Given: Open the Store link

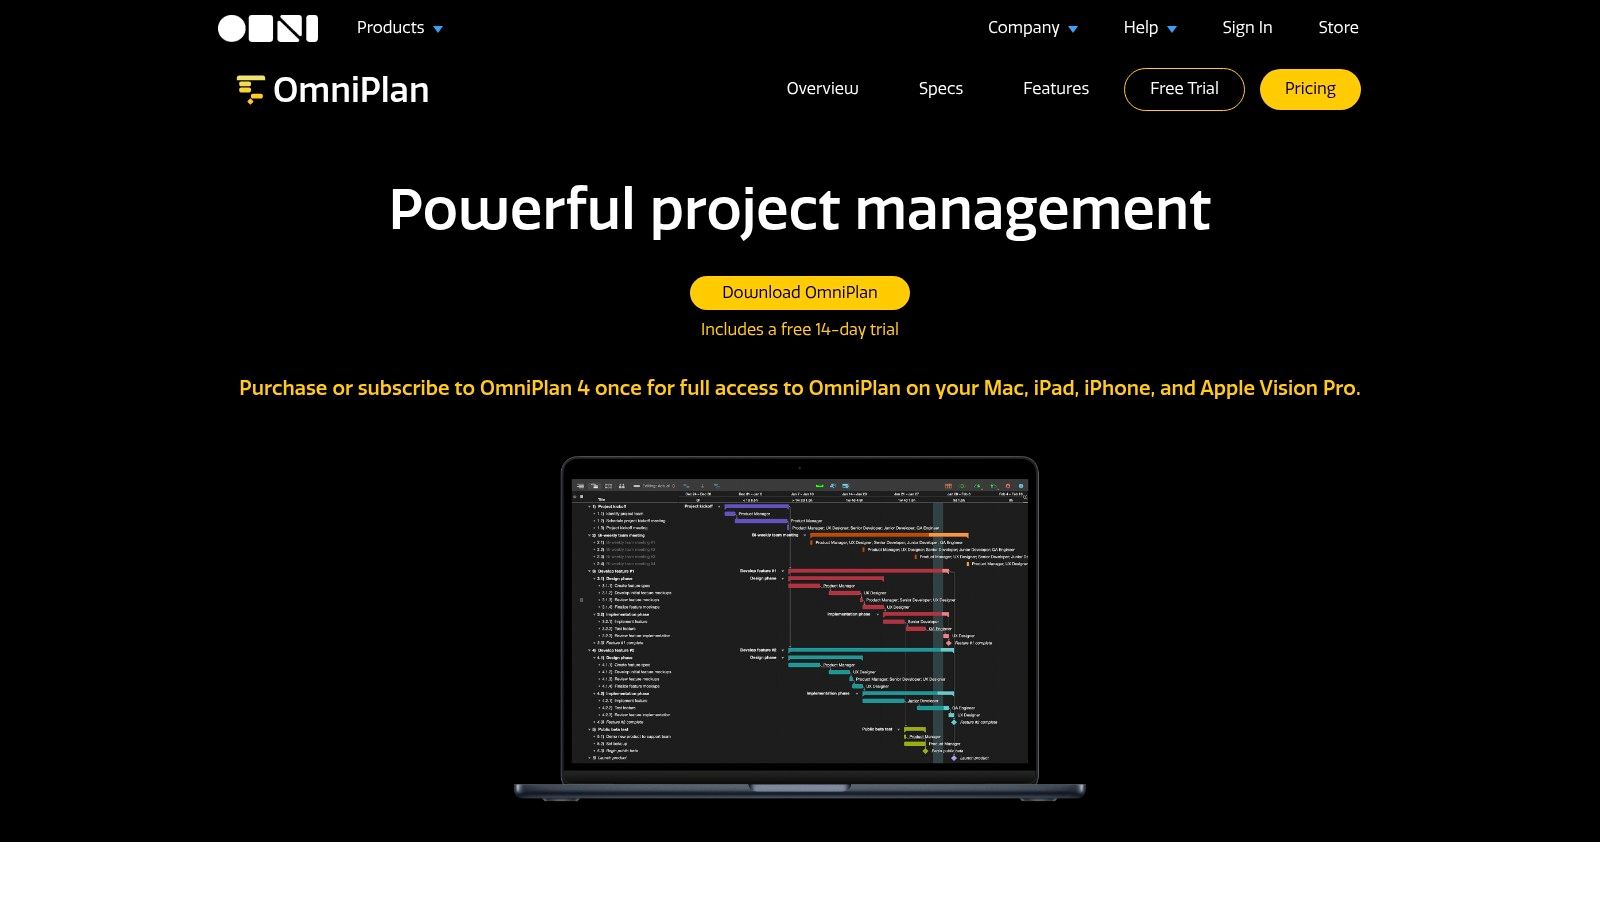Looking at the screenshot, I should [x=1338, y=28].
